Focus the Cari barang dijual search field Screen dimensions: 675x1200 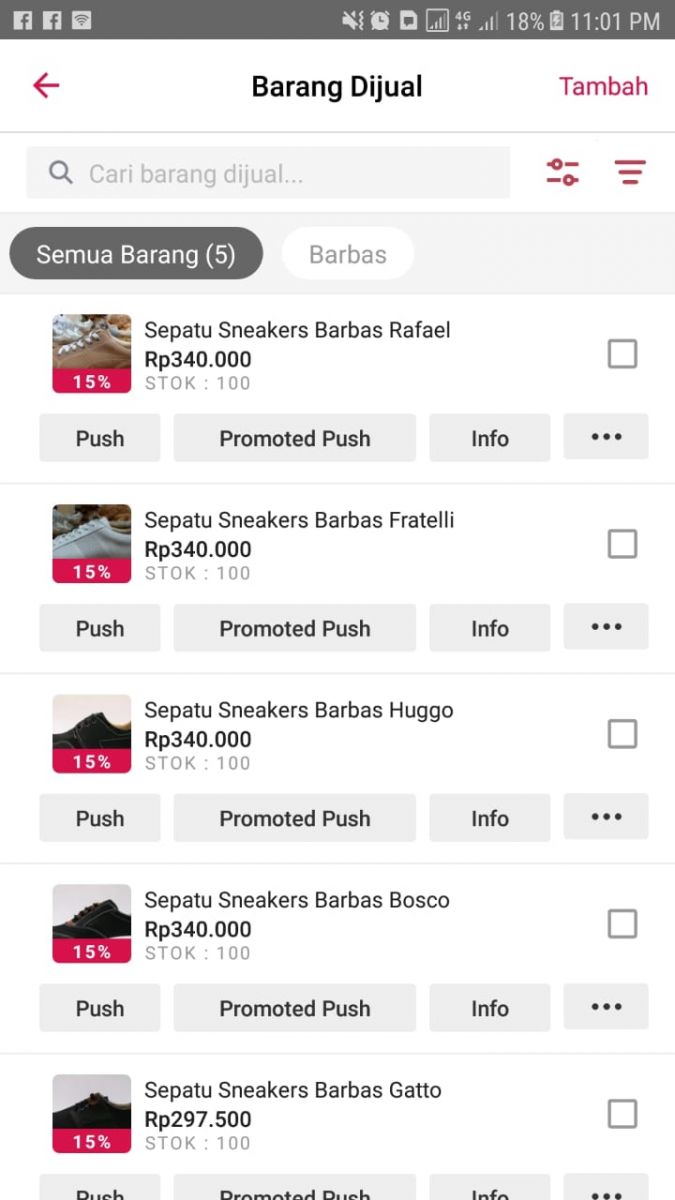point(290,174)
